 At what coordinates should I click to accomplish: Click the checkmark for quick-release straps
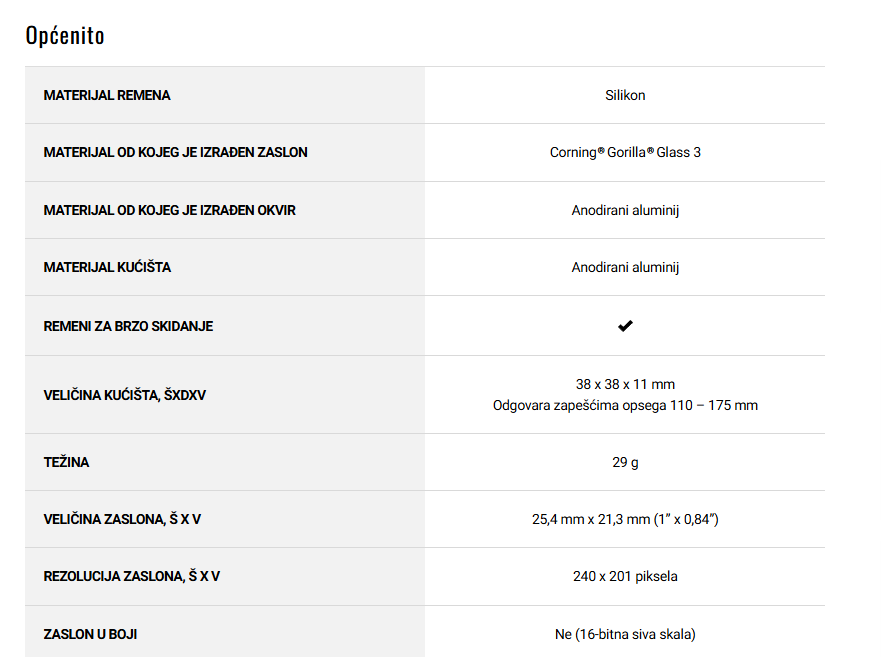(625, 326)
